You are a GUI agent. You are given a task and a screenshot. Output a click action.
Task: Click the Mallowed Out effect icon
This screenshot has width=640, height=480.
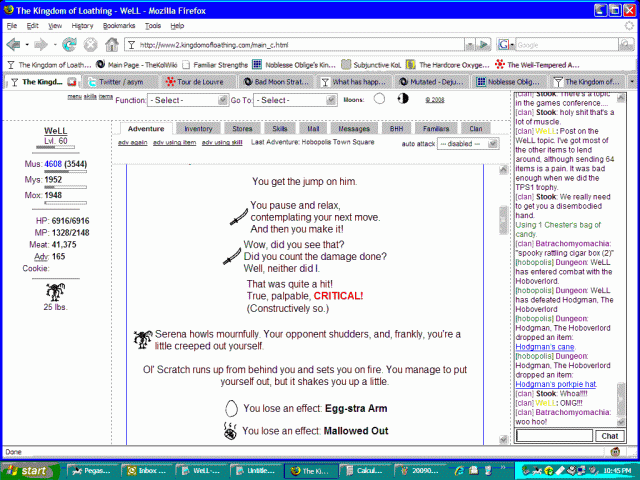coord(232,431)
